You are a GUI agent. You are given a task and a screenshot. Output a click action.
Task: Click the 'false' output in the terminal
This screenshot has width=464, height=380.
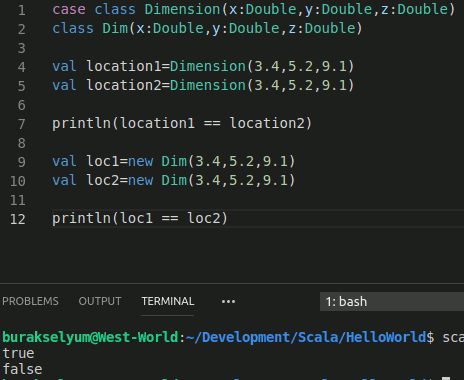(22, 370)
